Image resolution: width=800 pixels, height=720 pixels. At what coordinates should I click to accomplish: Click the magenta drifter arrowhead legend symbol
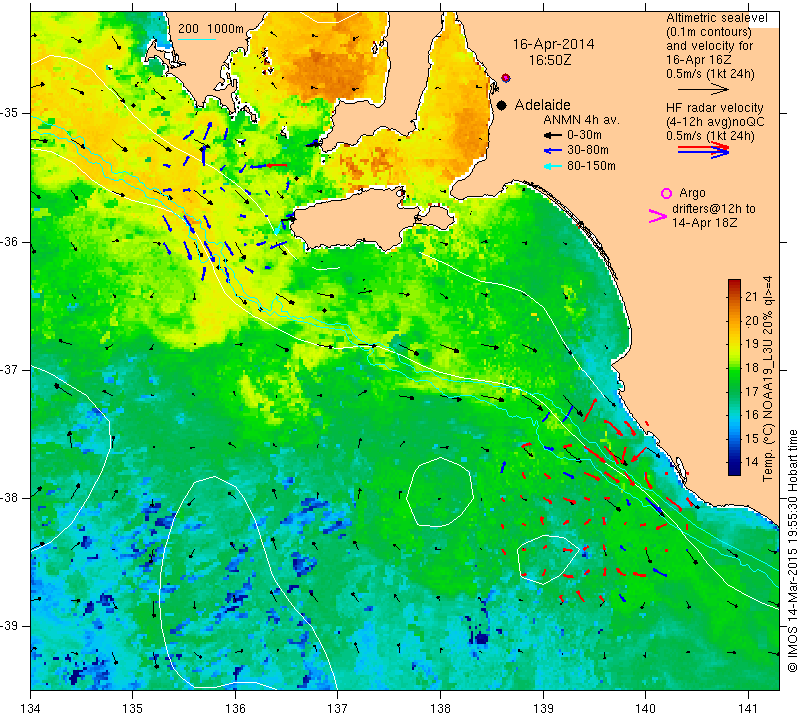click(x=657, y=216)
